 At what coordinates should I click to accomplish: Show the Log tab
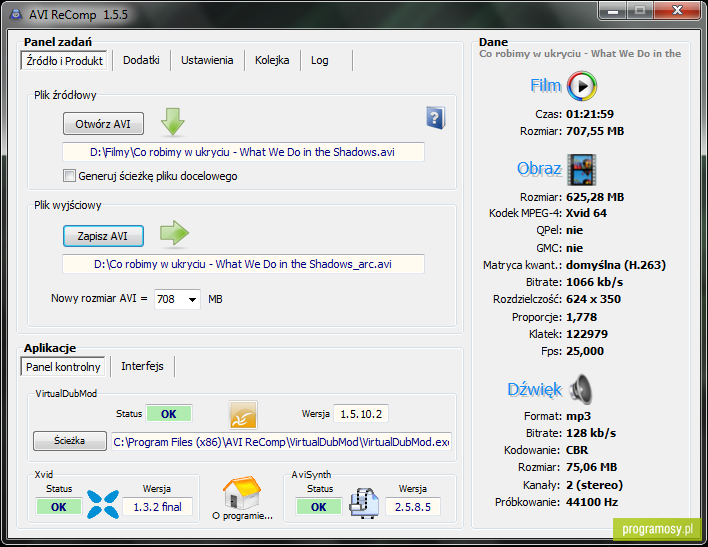pyautogui.click(x=320, y=60)
